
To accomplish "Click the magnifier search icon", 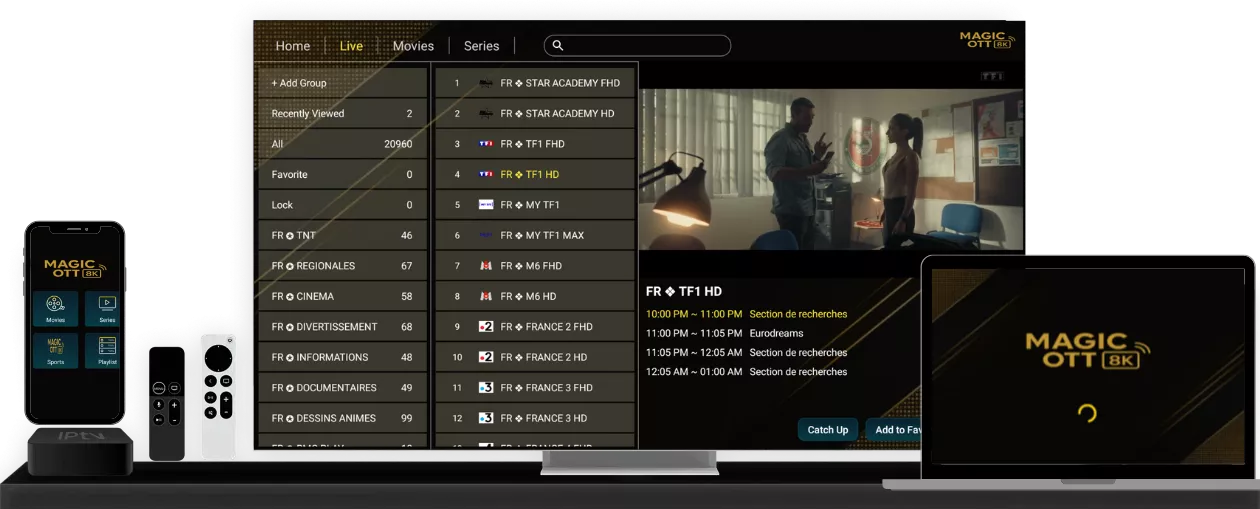I will (x=558, y=46).
